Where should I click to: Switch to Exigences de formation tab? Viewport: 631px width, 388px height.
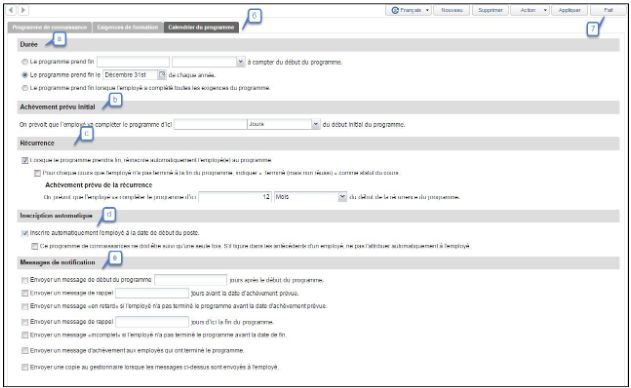coord(128,27)
